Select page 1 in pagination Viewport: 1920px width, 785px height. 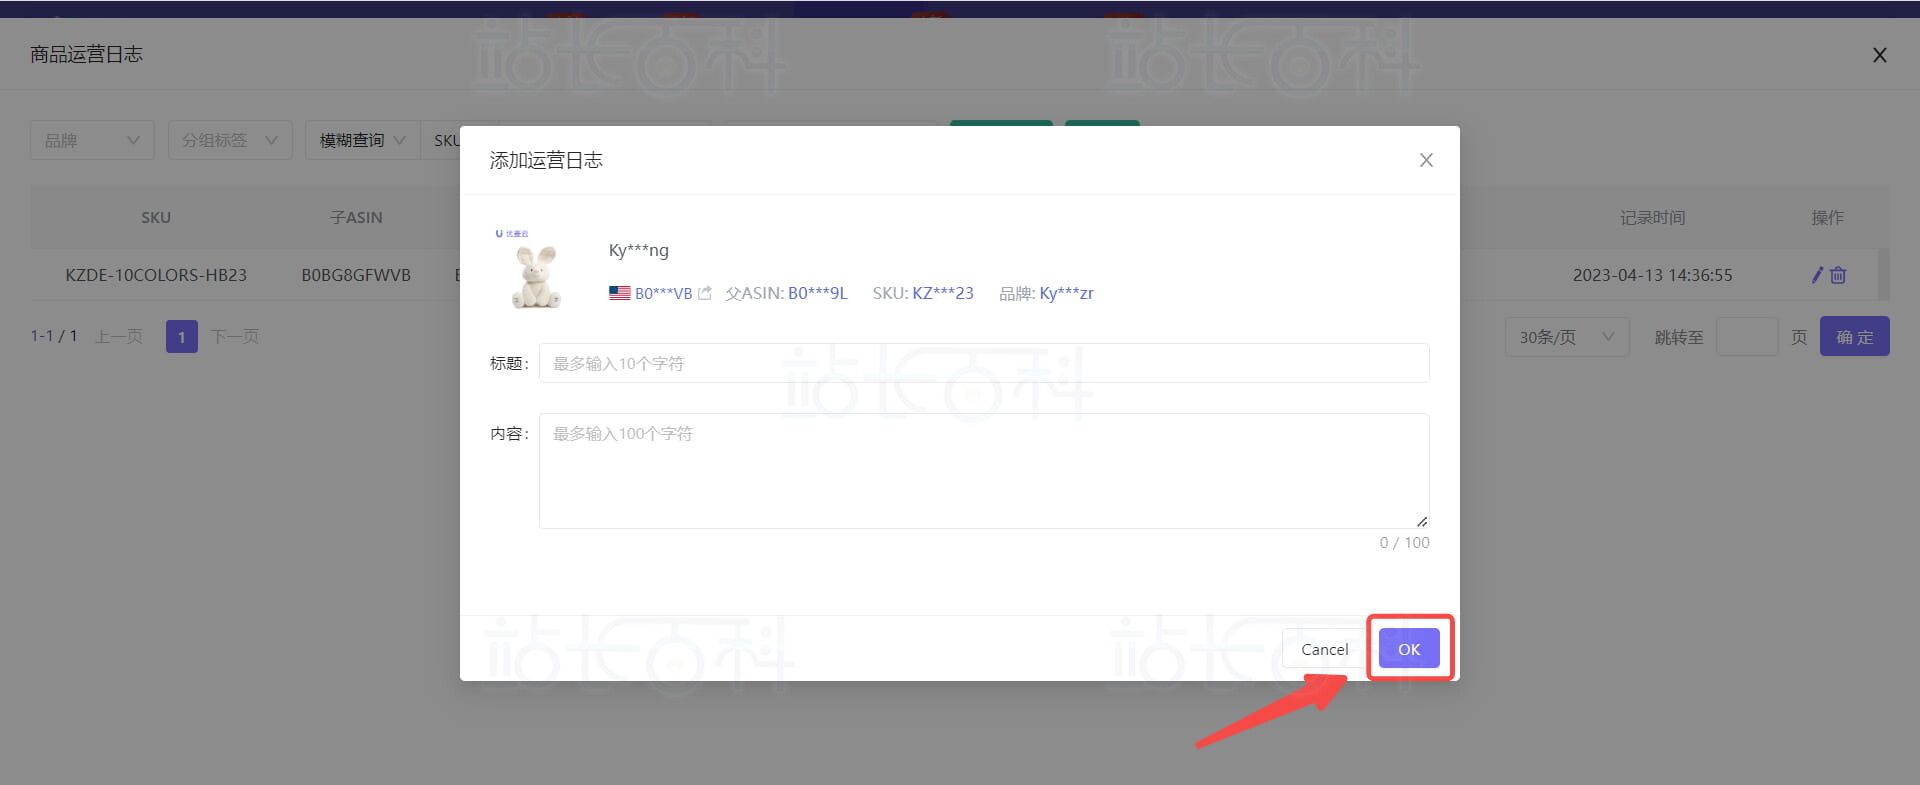click(181, 337)
